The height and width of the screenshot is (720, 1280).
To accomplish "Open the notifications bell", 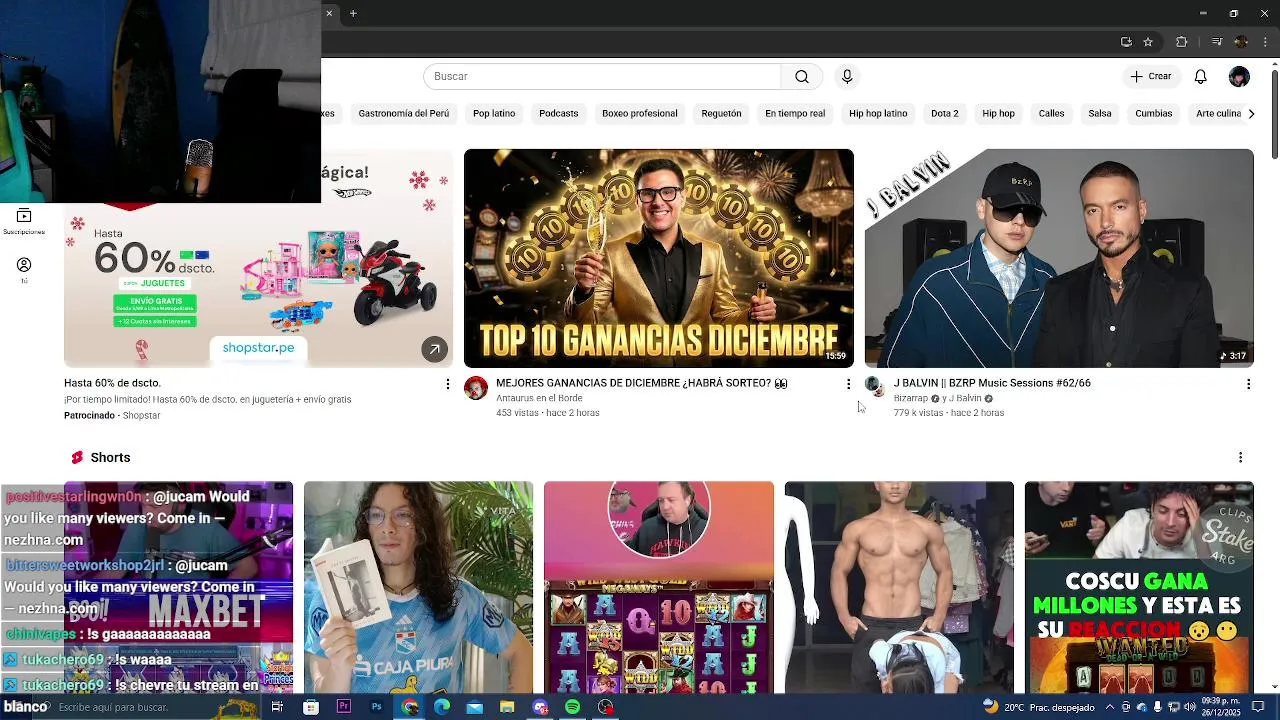I will tap(1201, 77).
